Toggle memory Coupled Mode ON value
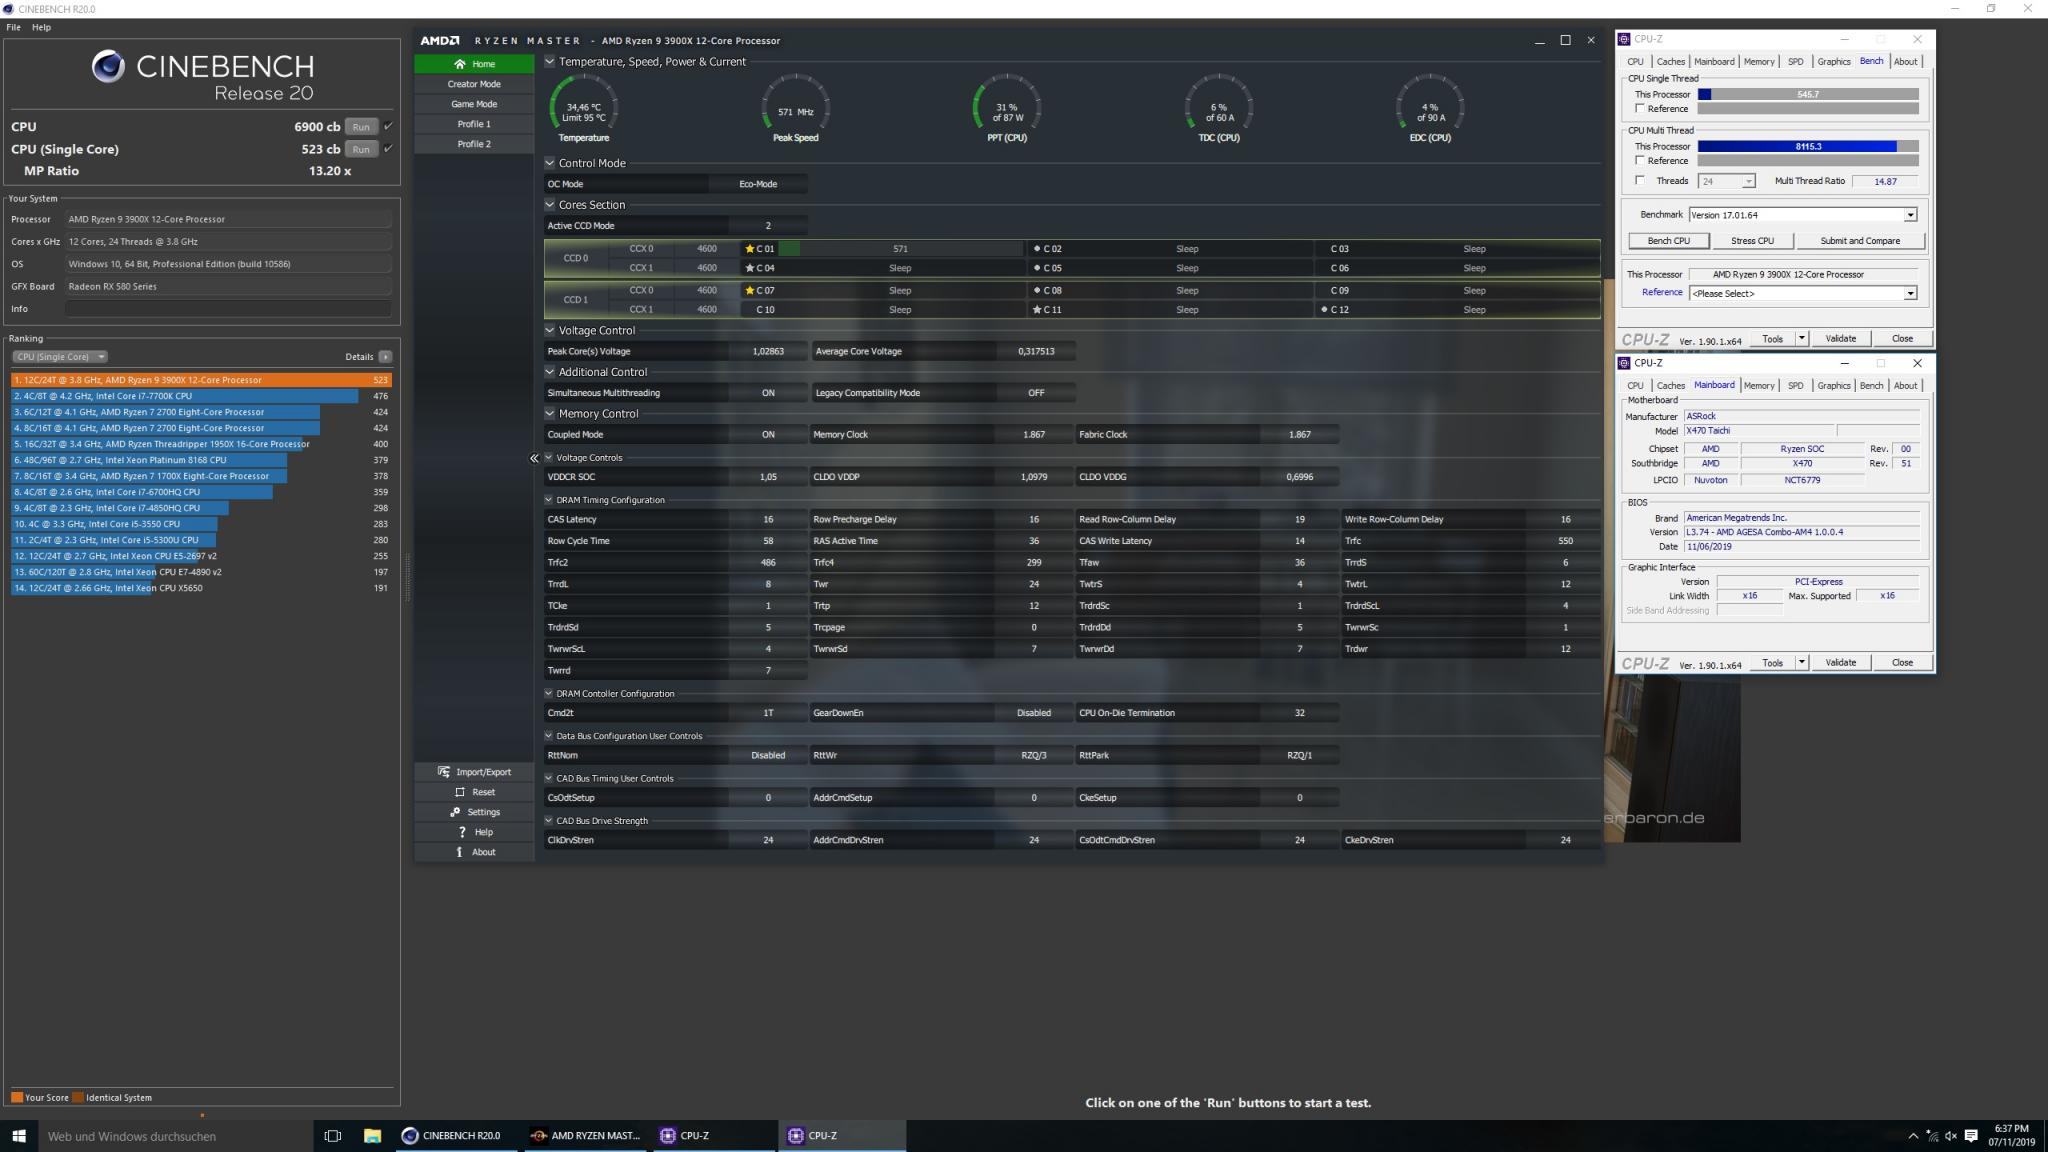Screen dimensions: 2048x1152 coord(768,435)
